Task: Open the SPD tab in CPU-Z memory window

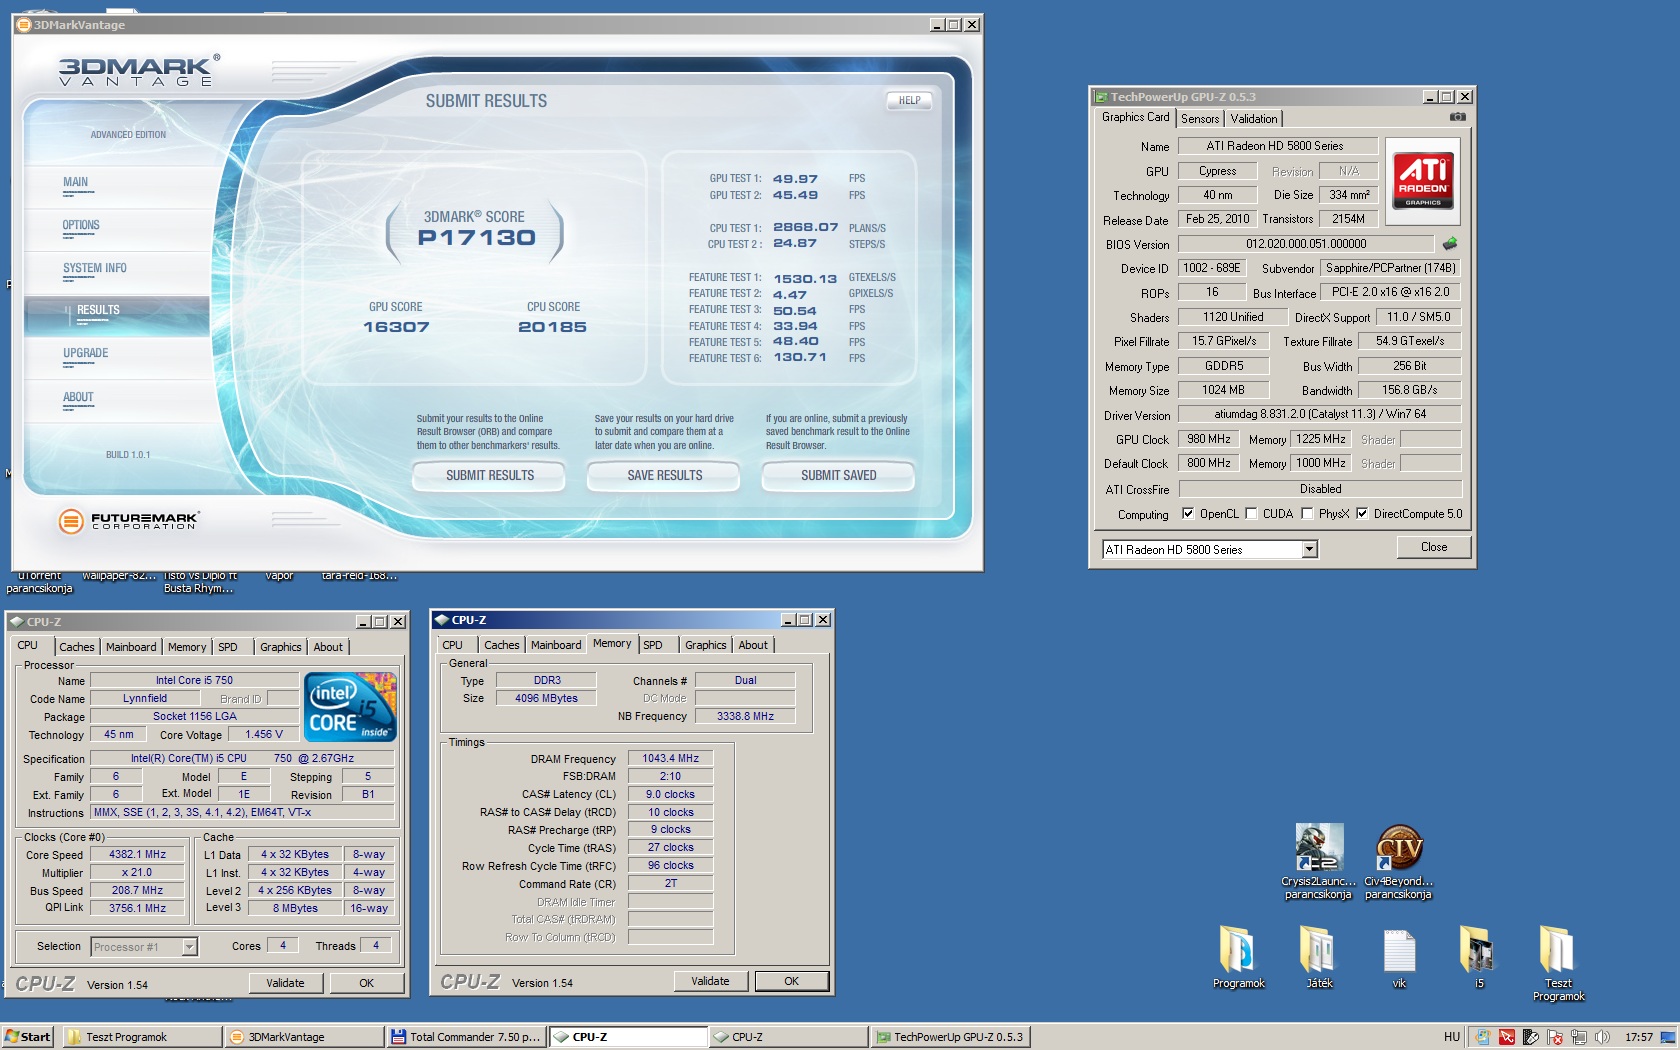Action: (653, 645)
